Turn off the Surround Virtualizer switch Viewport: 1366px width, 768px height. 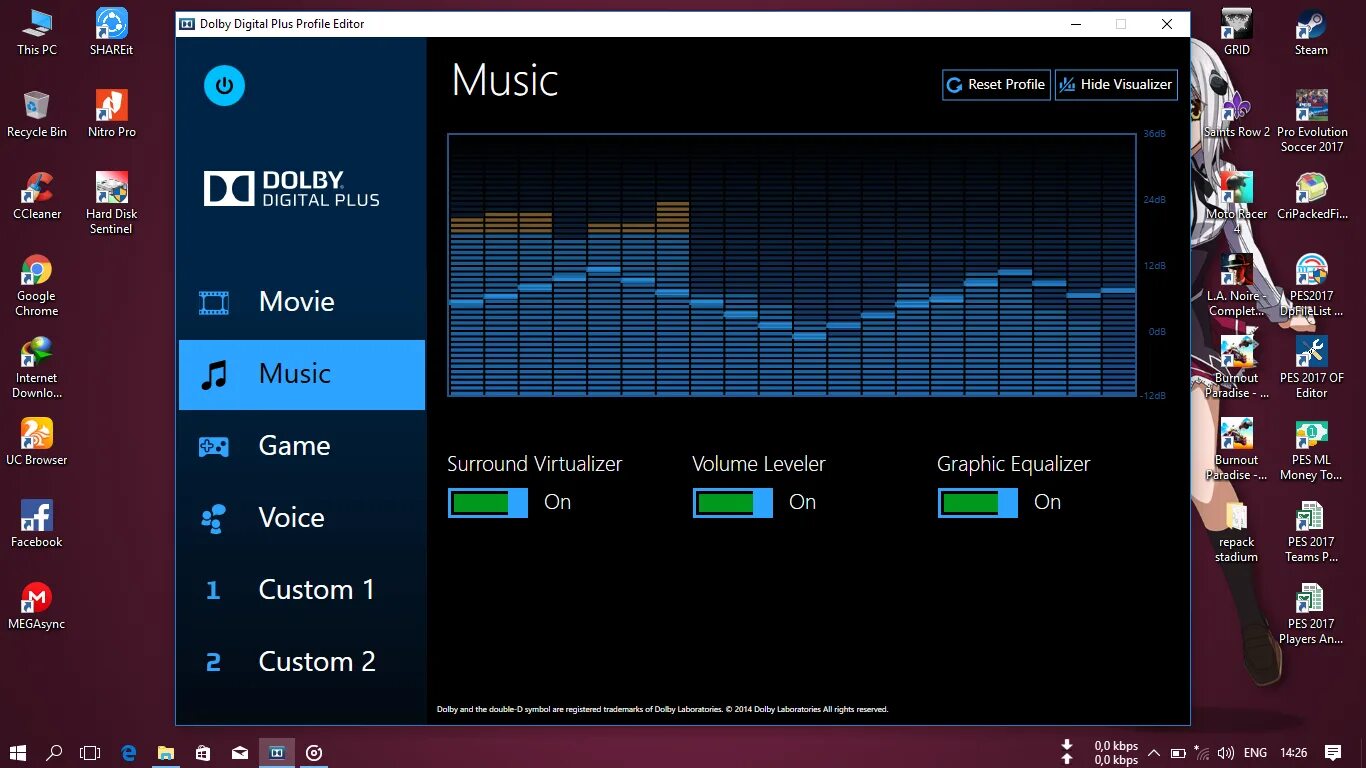click(487, 503)
